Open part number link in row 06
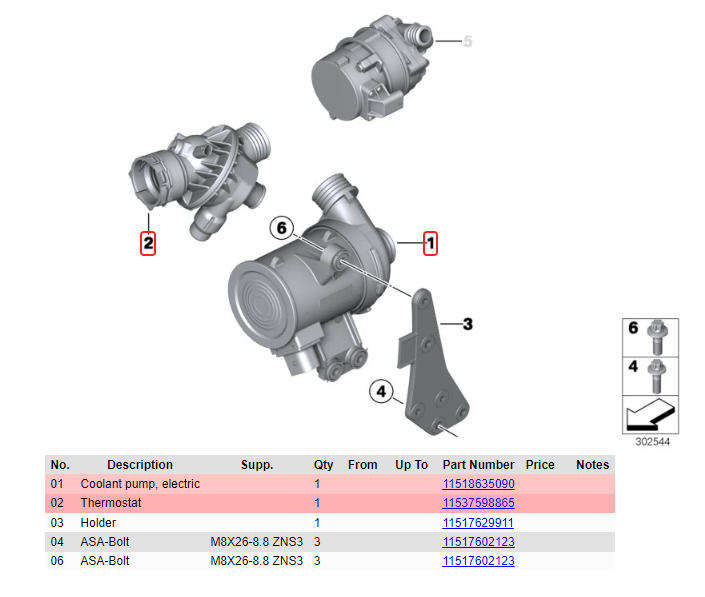Viewport: 705px width, 597px height. click(x=478, y=561)
